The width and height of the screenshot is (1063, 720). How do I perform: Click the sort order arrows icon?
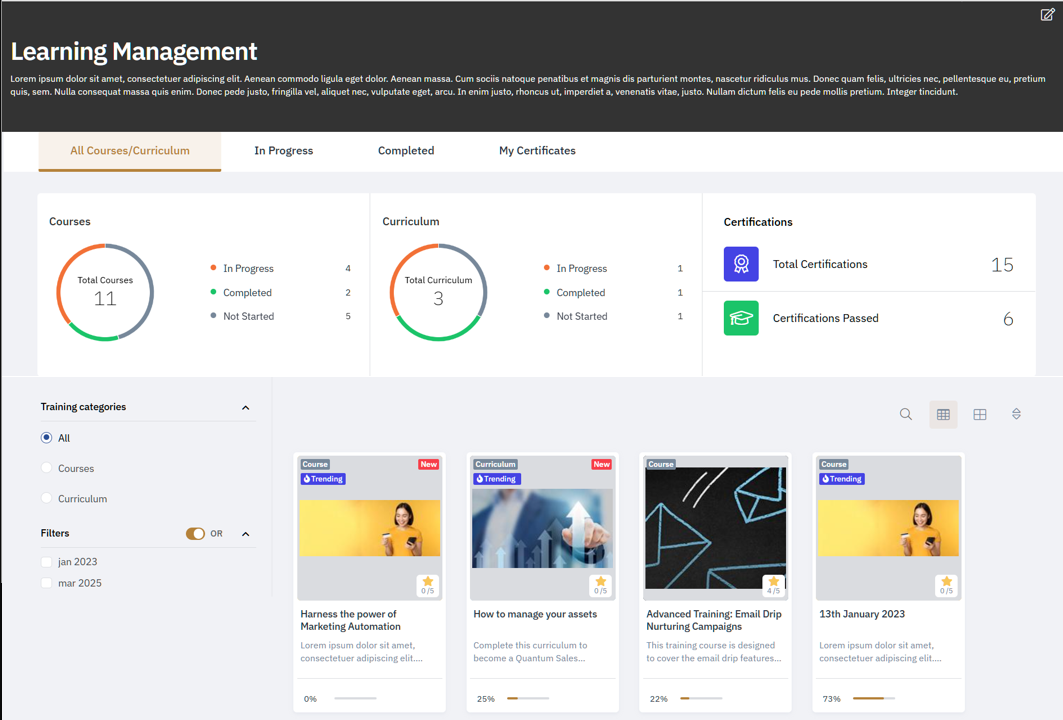[x=1016, y=414]
